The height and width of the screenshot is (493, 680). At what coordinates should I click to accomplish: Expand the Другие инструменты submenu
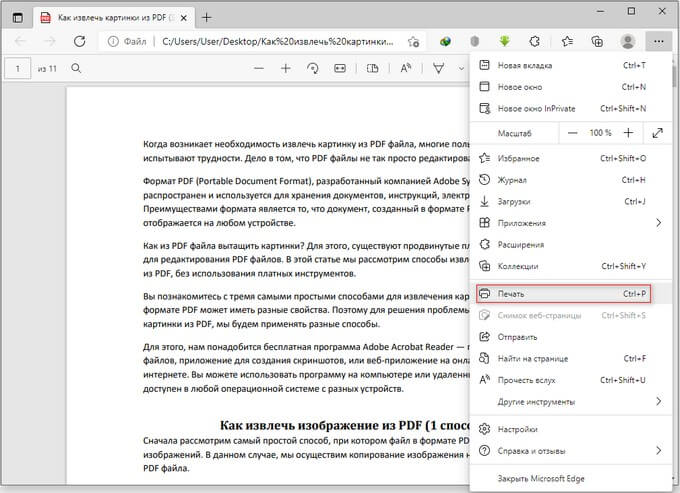click(x=571, y=402)
